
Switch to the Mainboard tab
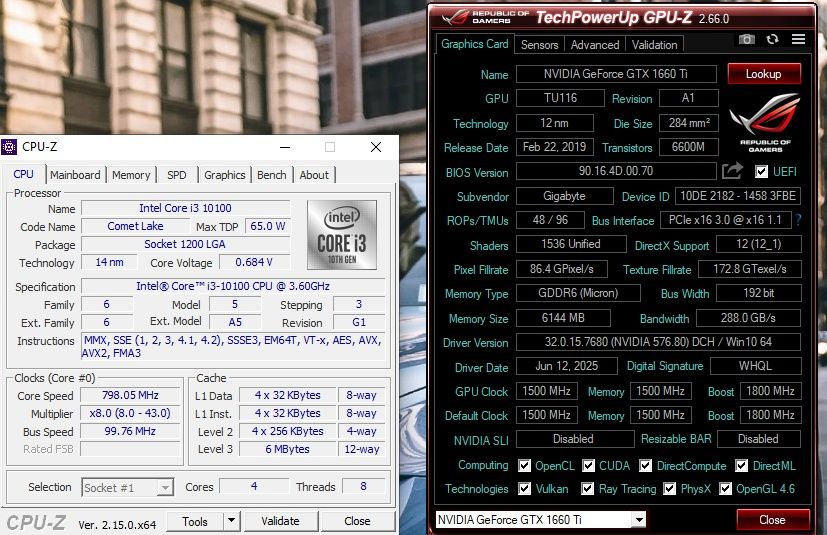(x=75, y=175)
